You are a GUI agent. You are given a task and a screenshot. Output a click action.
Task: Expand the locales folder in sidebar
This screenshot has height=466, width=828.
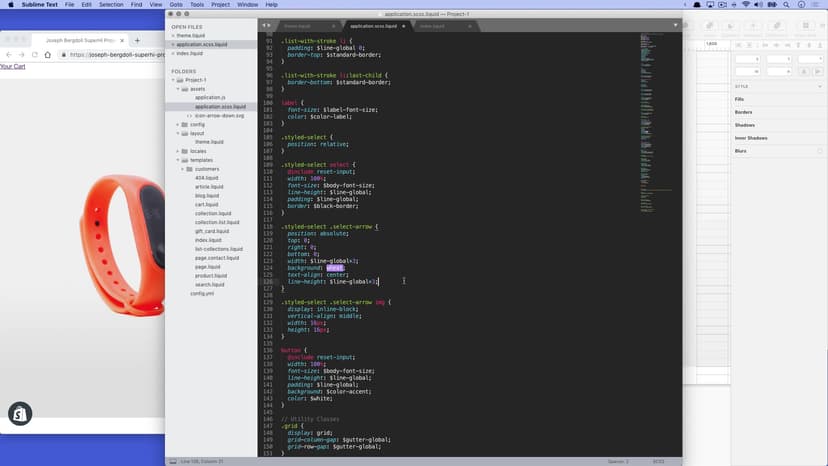point(178,151)
